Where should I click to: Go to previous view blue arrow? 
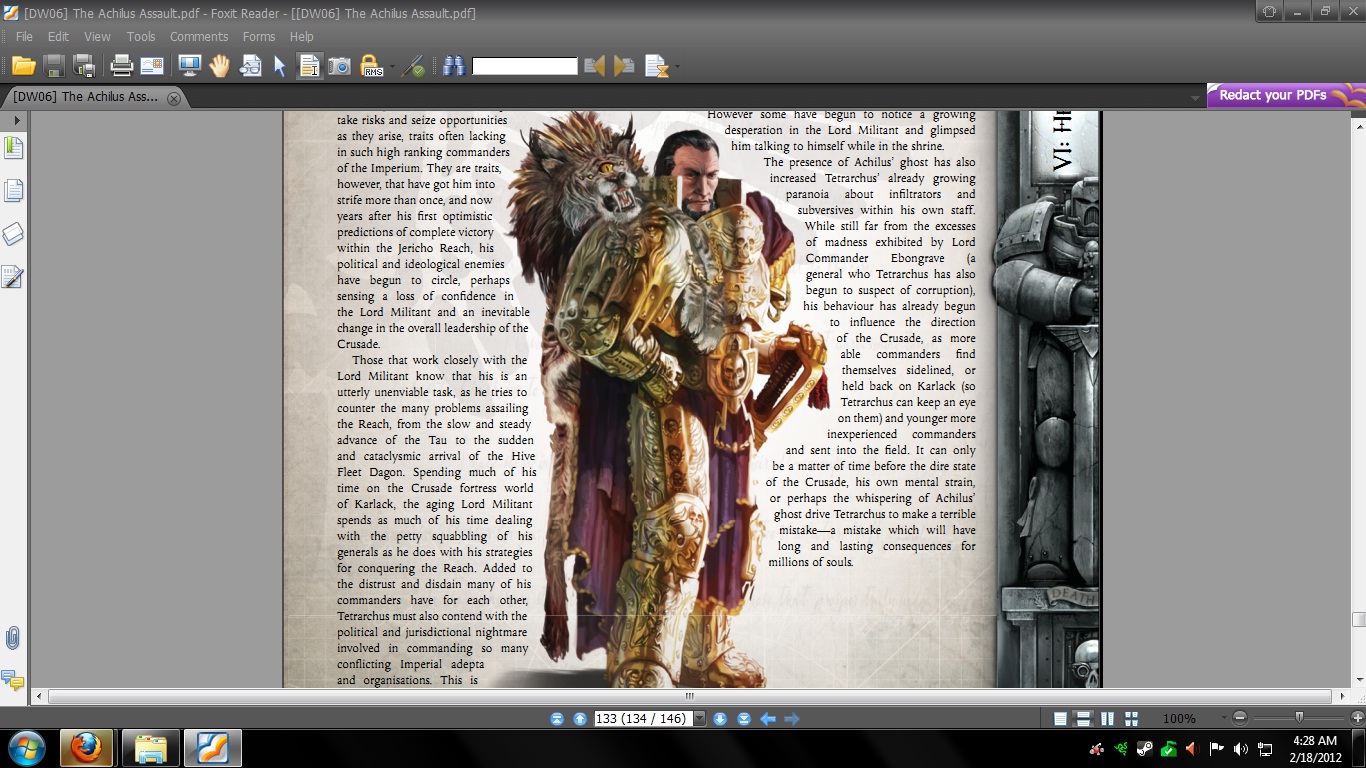pyautogui.click(x=768, y=719)
